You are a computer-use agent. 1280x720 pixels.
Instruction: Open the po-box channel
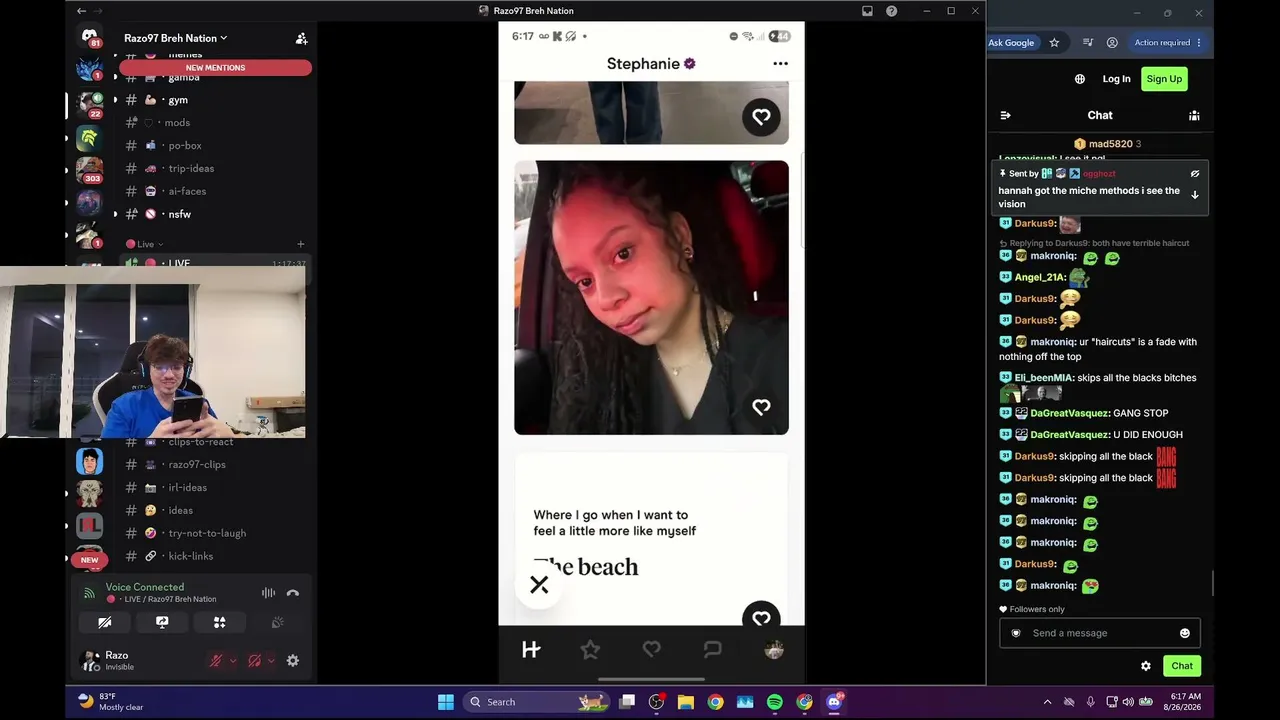[x=215, y=146]
